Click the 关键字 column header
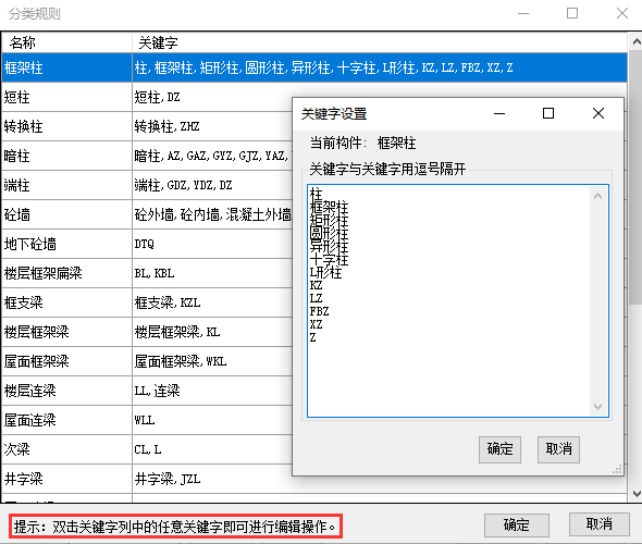The width and height of the screenshot is (642, 544). tap(380, 43)
